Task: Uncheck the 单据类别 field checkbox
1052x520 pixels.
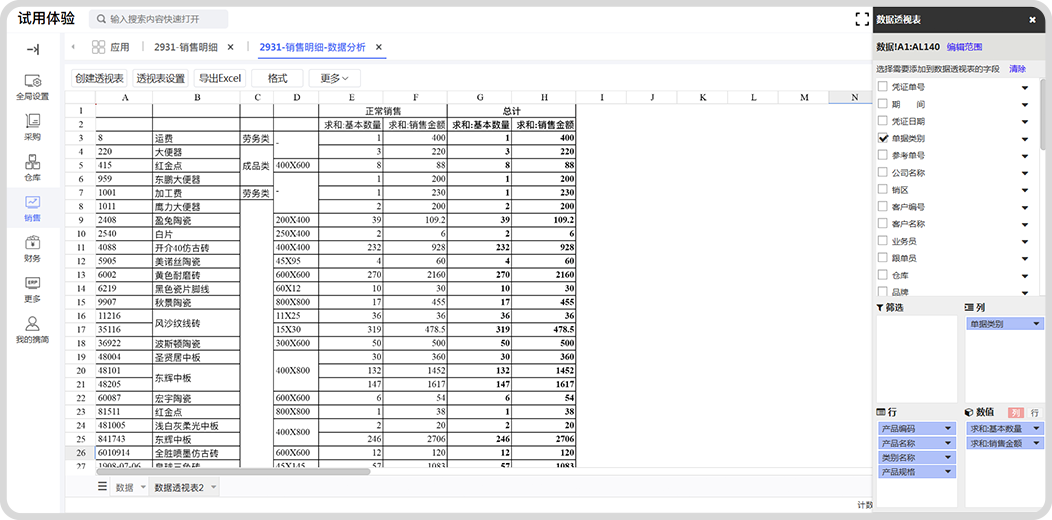Action: (x=883, y=138)
